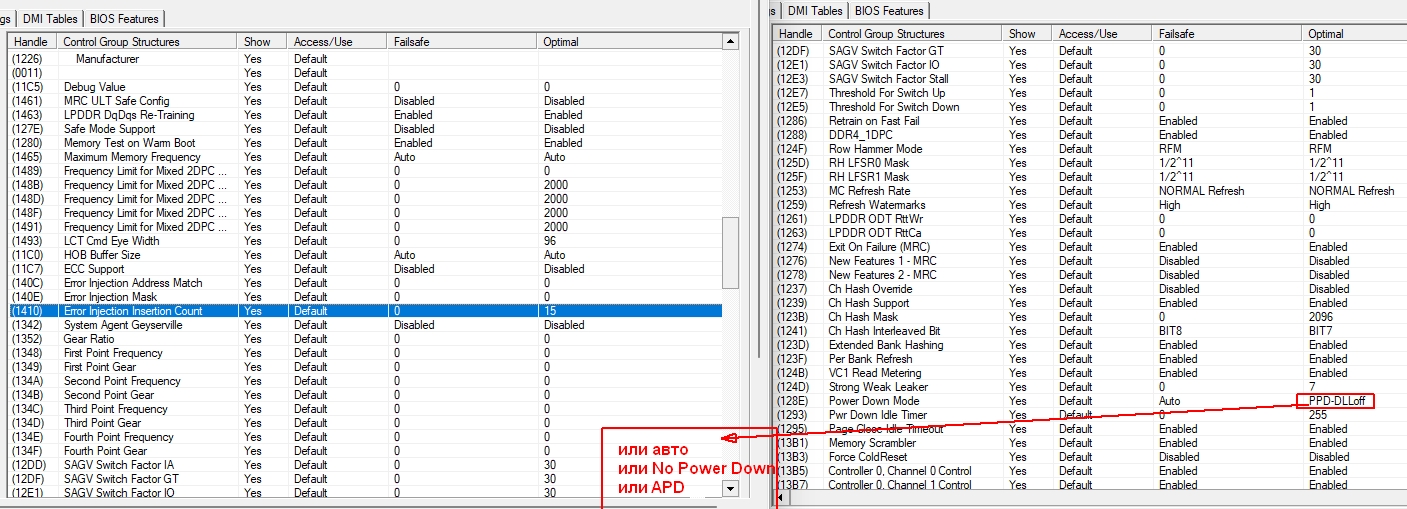Select the Strong Weak Leaker row
The height and width of the screenshot is (509, 1407).
(1090, 387)
